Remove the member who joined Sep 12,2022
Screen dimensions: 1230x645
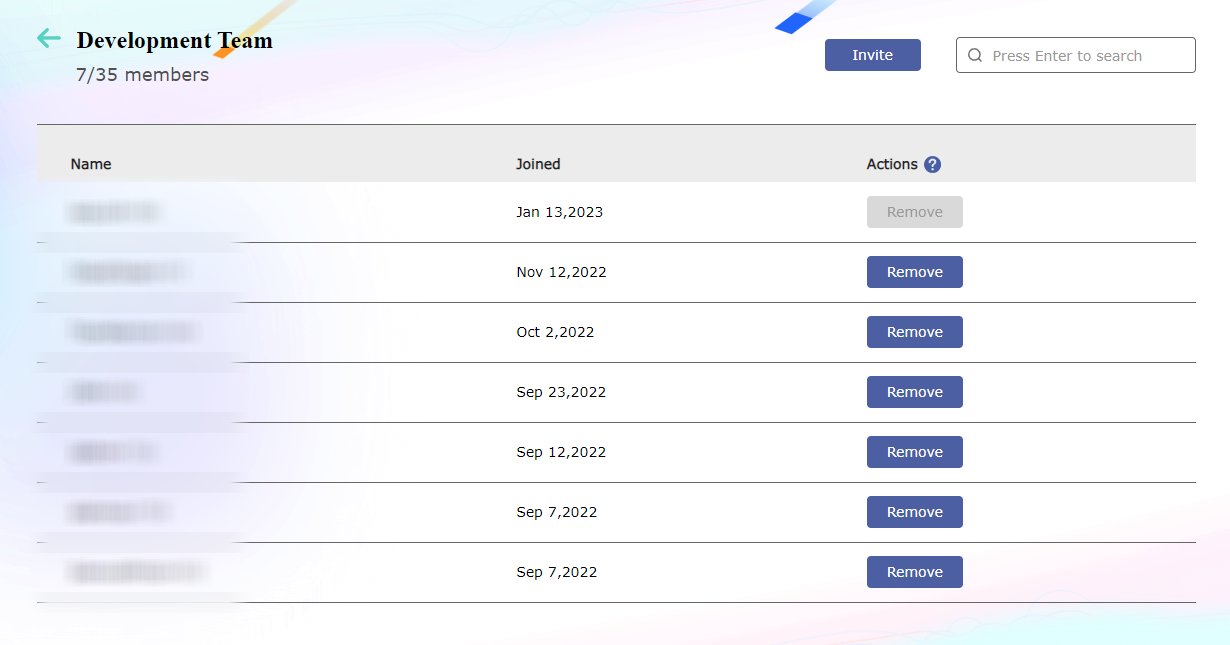(914, 452)
